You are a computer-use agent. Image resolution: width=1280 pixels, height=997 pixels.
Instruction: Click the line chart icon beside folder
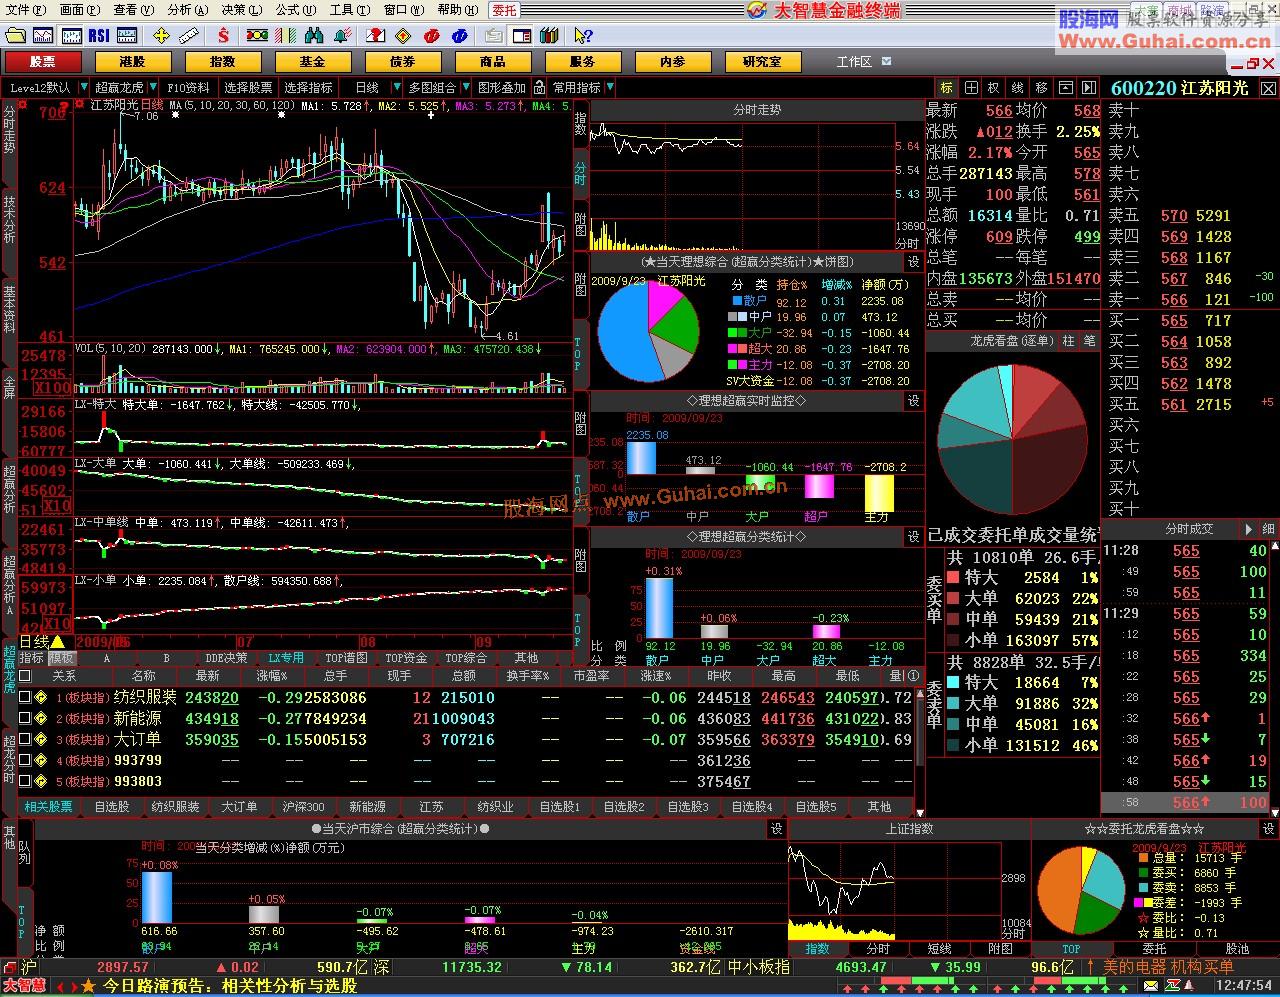click(43, 36)
